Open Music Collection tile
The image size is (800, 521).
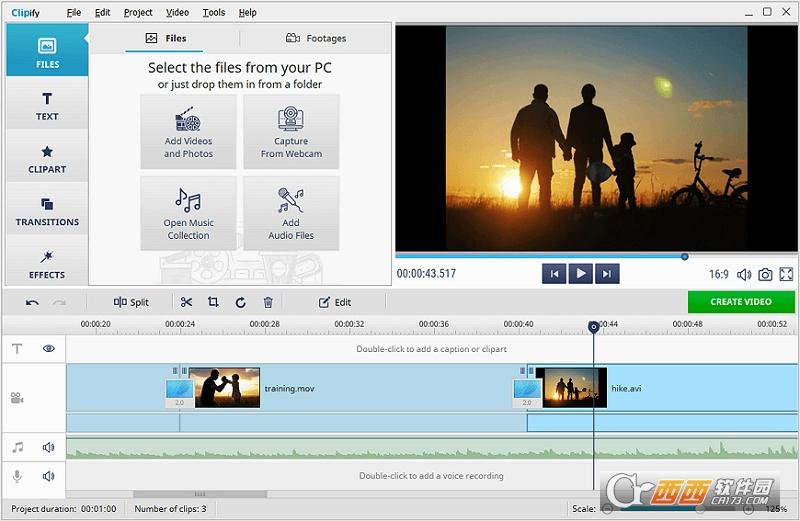(188, 213)
